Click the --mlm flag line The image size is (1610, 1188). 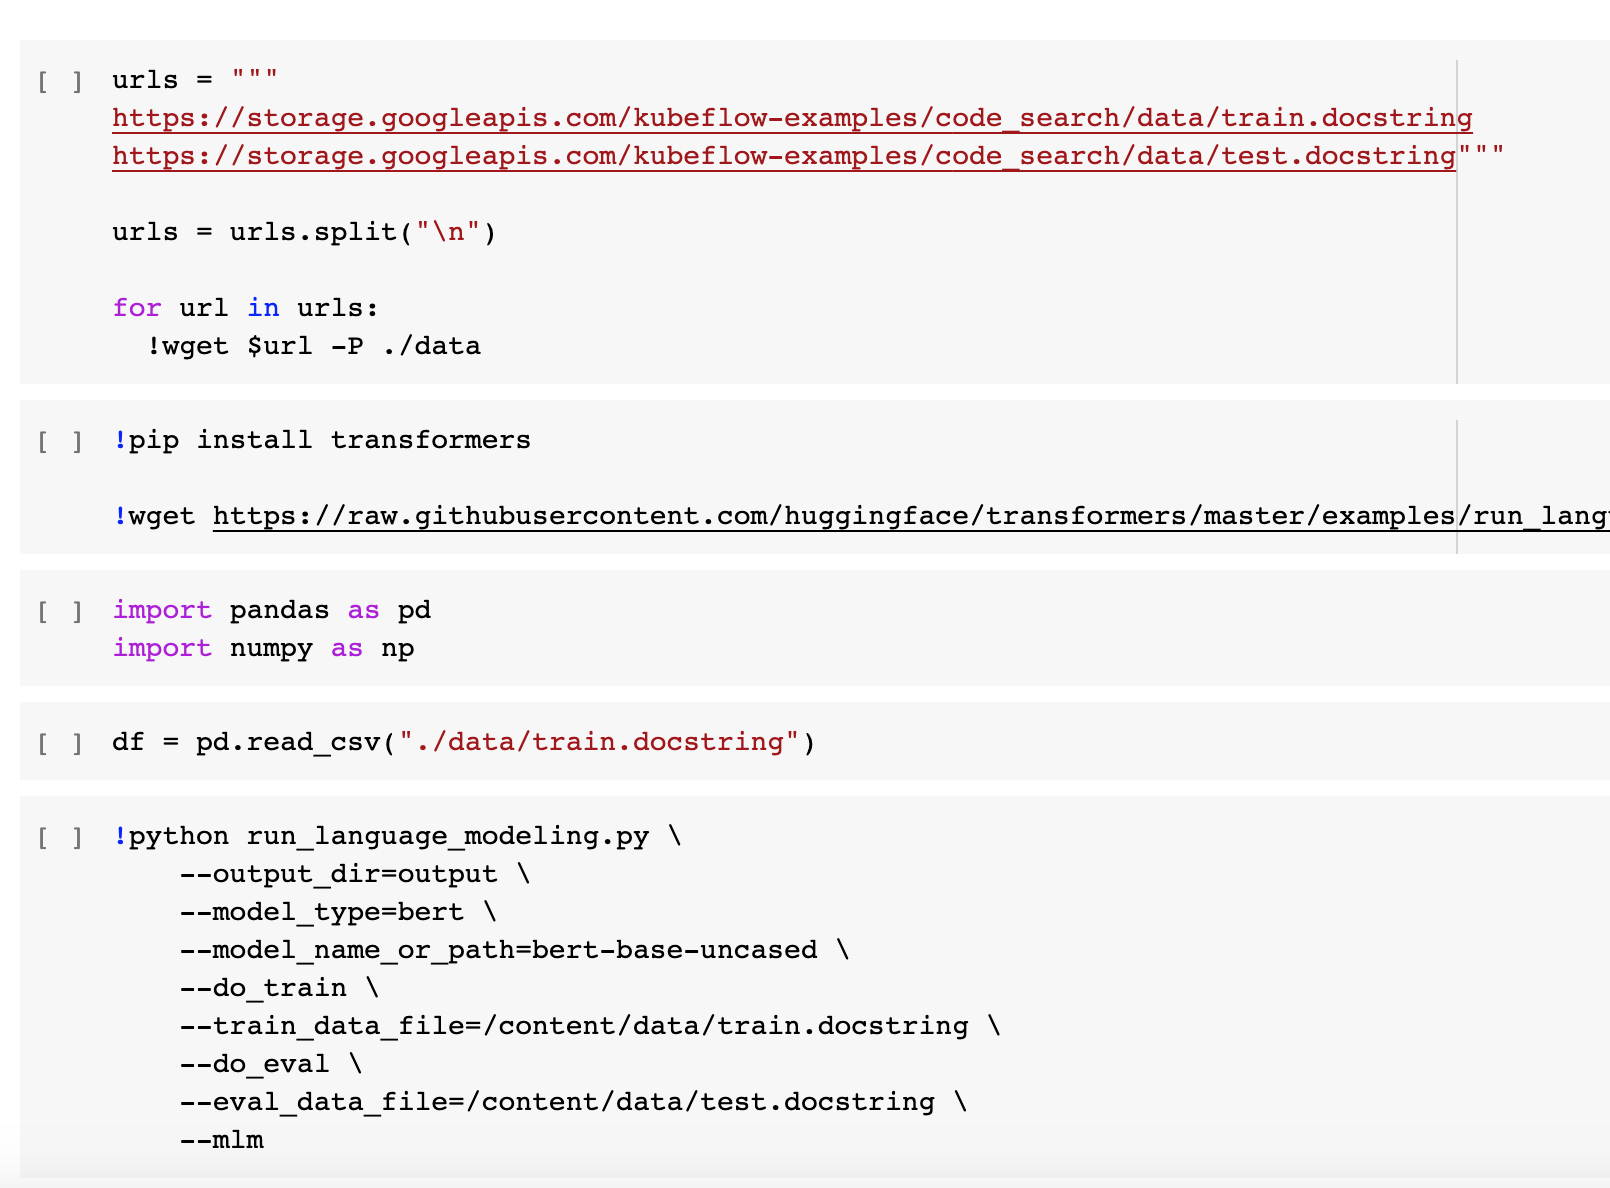coord(221,1140)
